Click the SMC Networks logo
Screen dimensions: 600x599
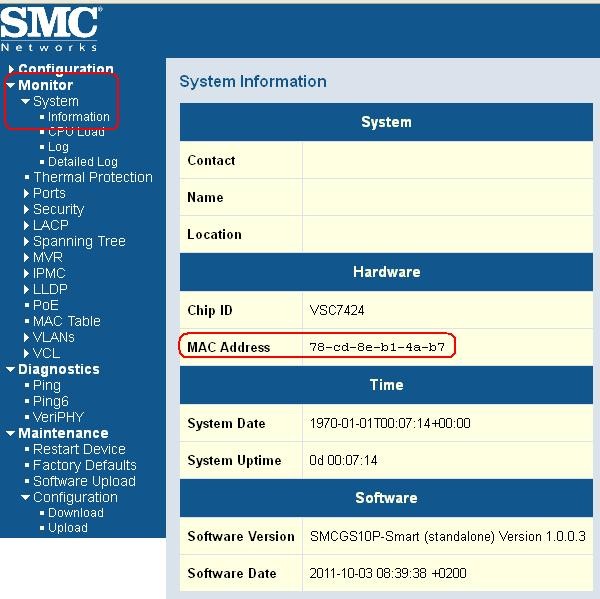coord(51,29)
